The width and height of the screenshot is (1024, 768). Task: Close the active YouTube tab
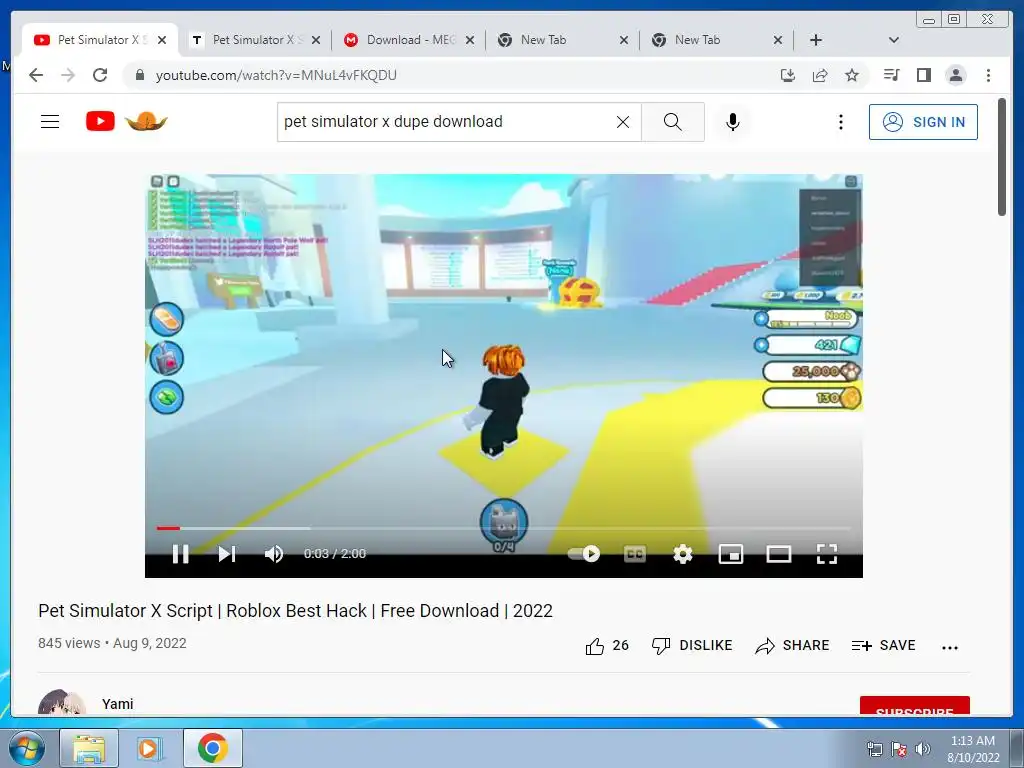click(162, 40)
